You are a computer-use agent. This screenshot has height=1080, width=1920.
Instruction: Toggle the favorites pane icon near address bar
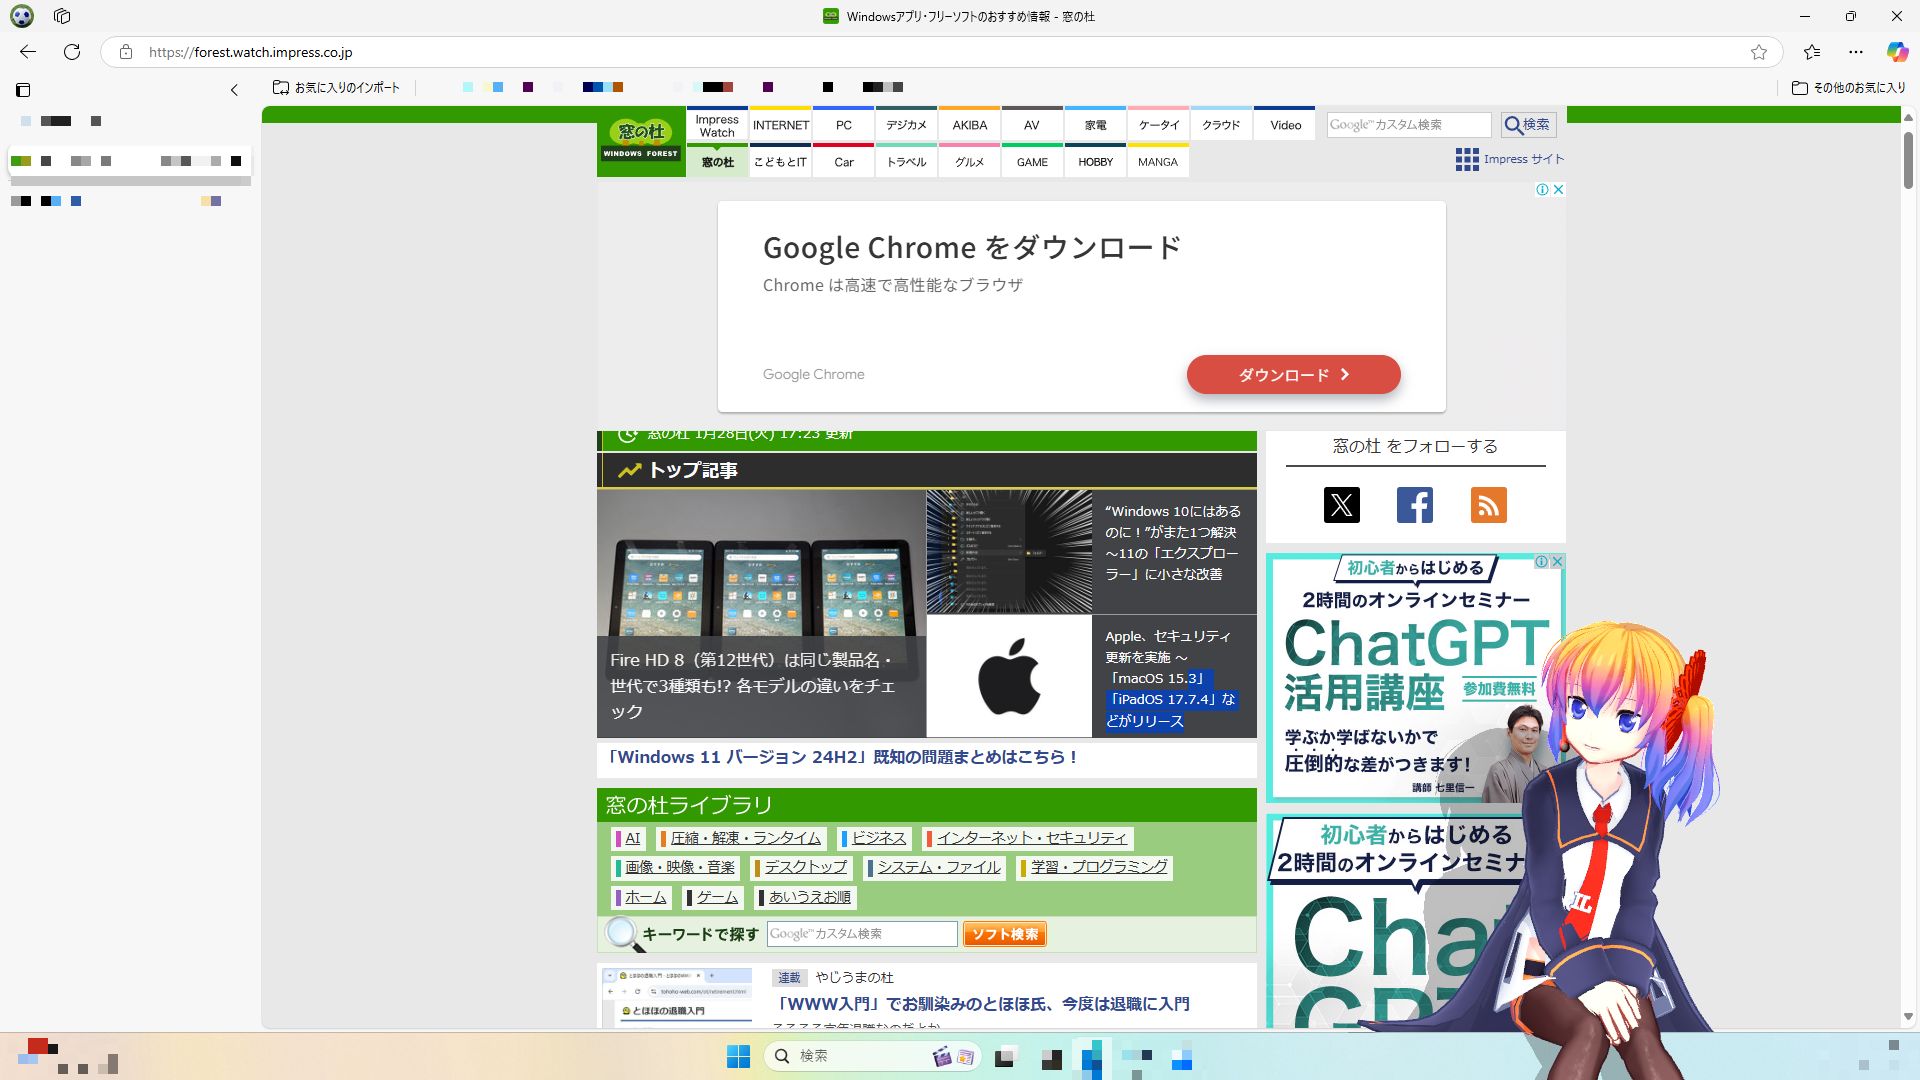[1813, 52]
